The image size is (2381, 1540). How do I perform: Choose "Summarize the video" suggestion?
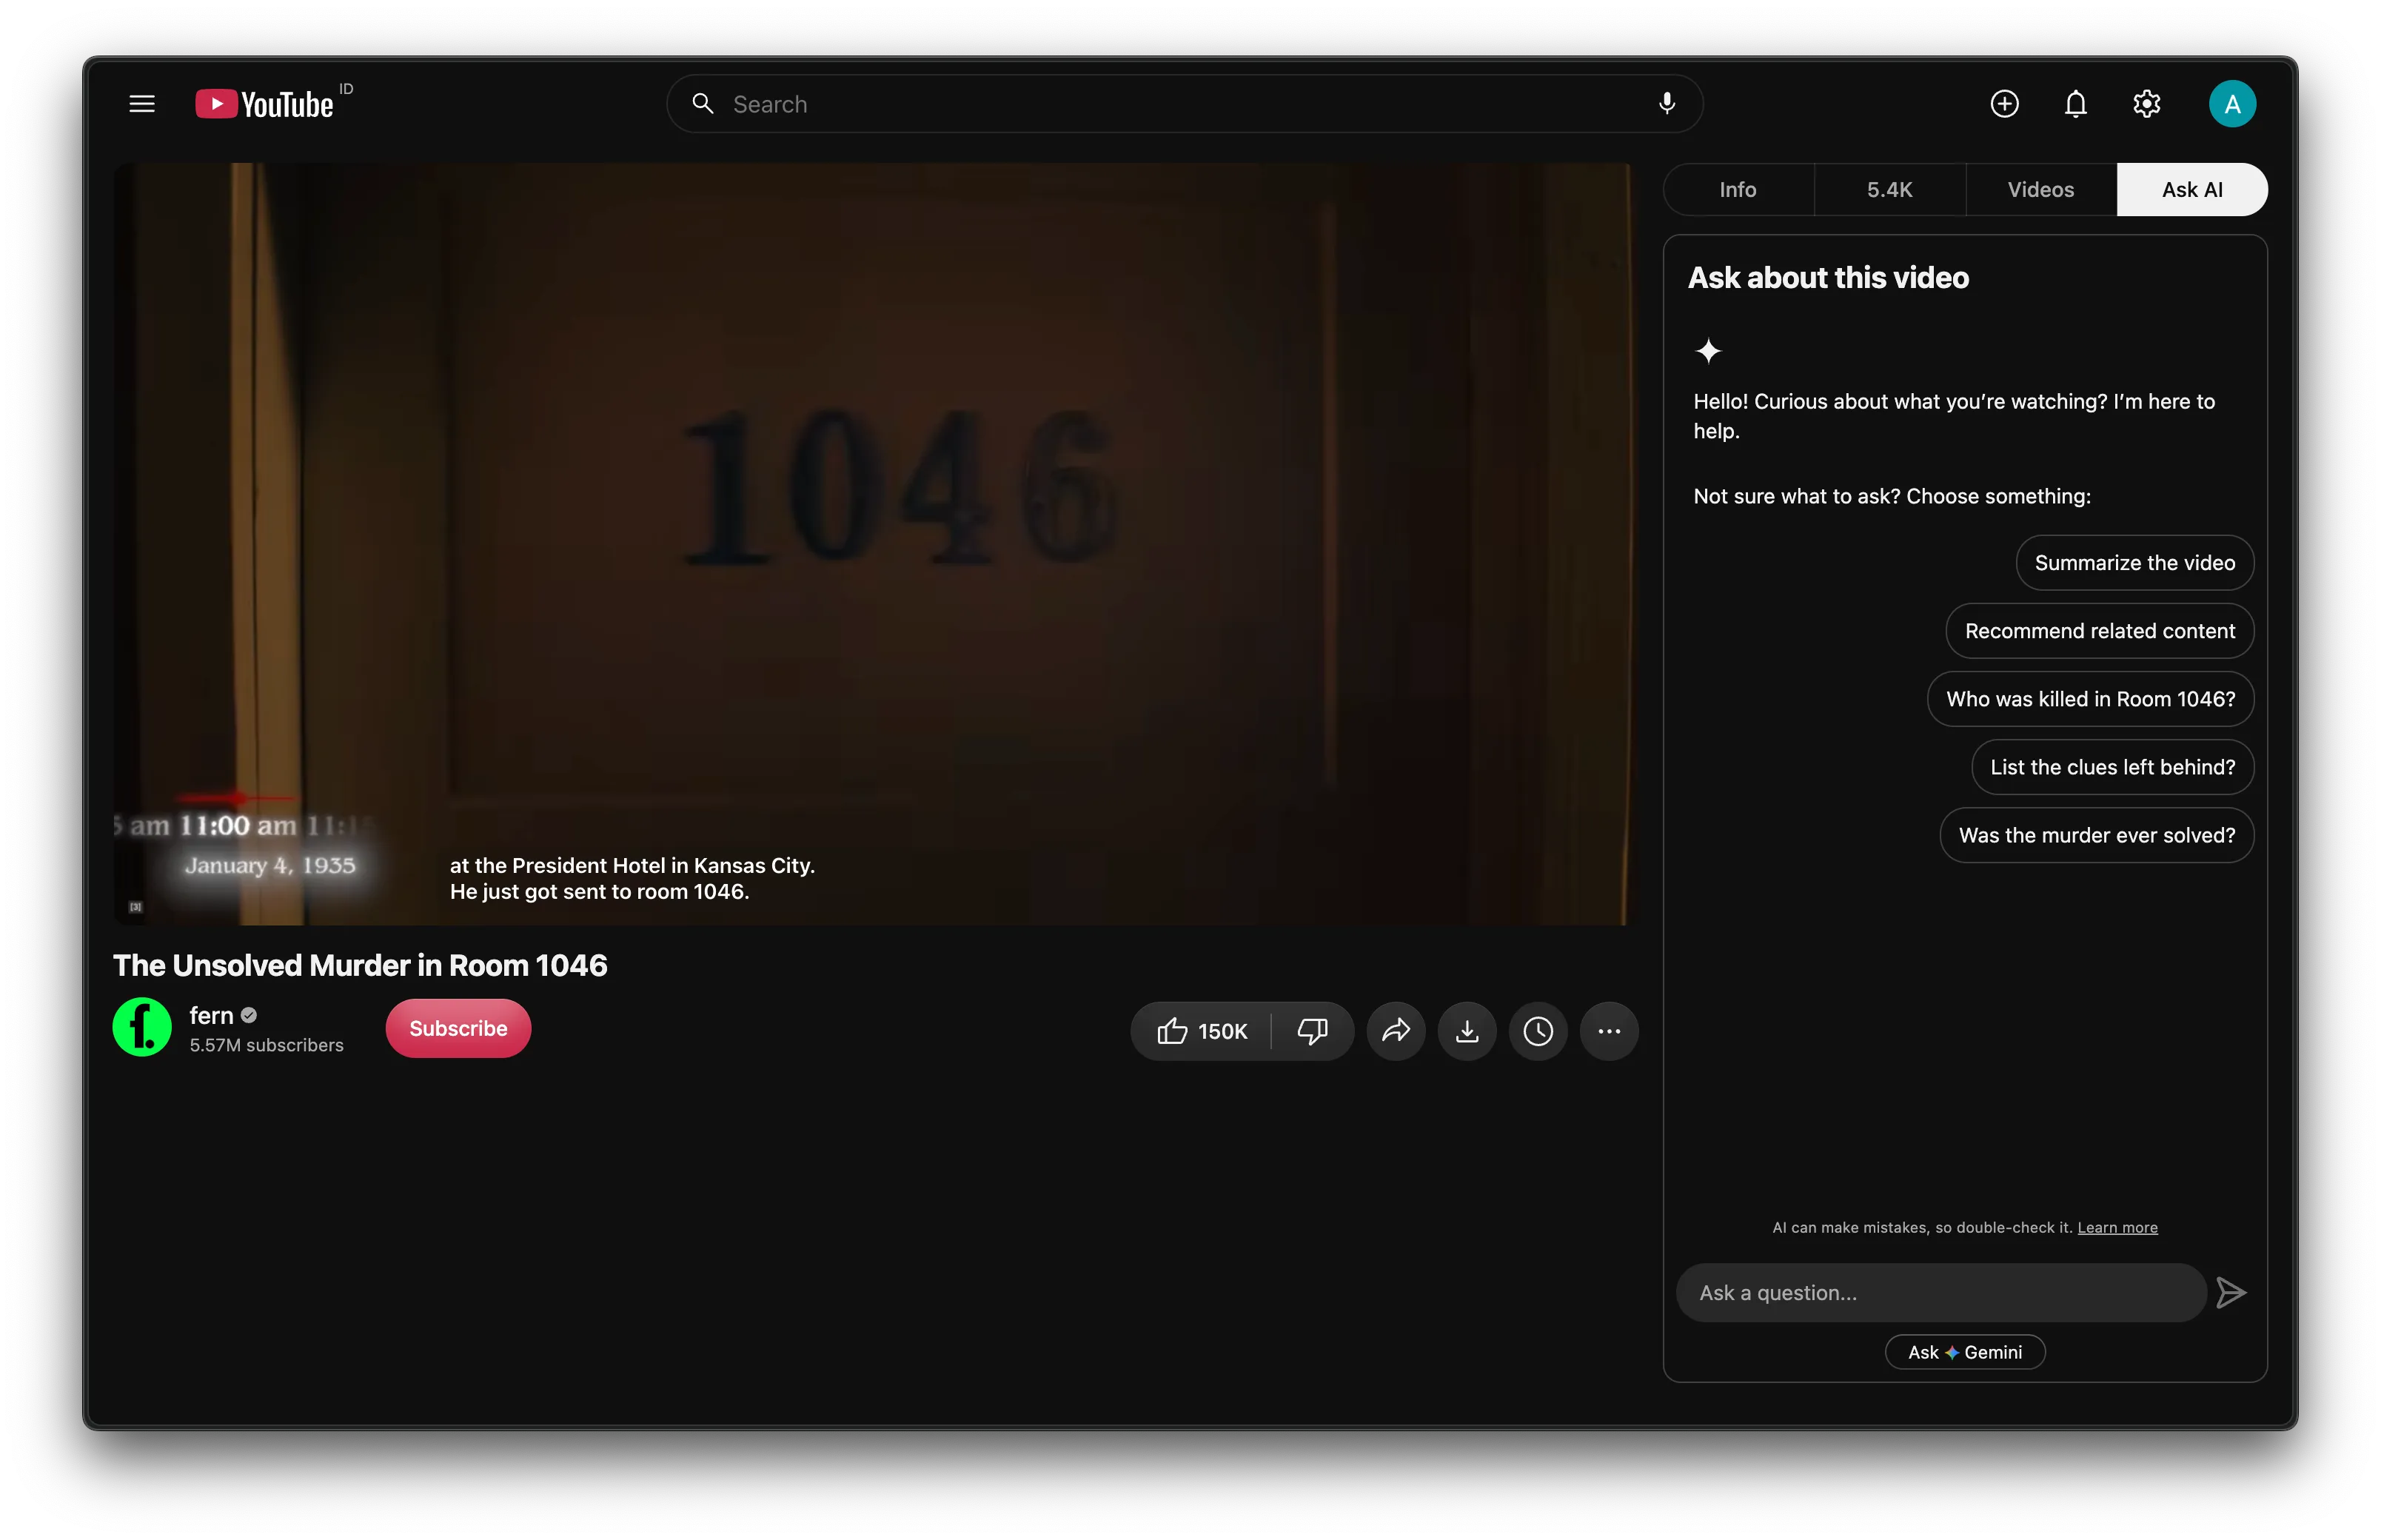tap(2135, 563)
